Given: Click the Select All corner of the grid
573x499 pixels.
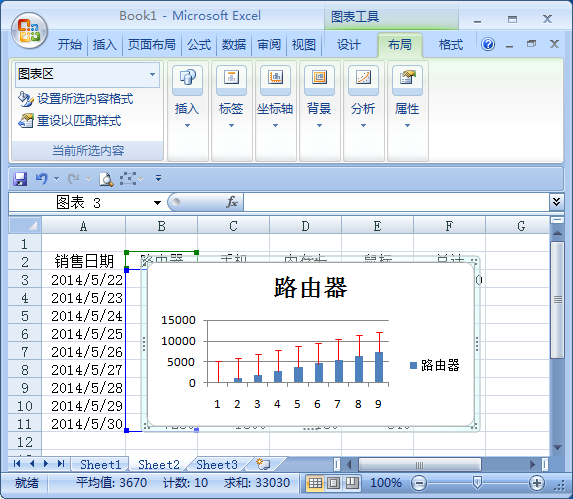Looking at the screenshot, I should point(25,225).
